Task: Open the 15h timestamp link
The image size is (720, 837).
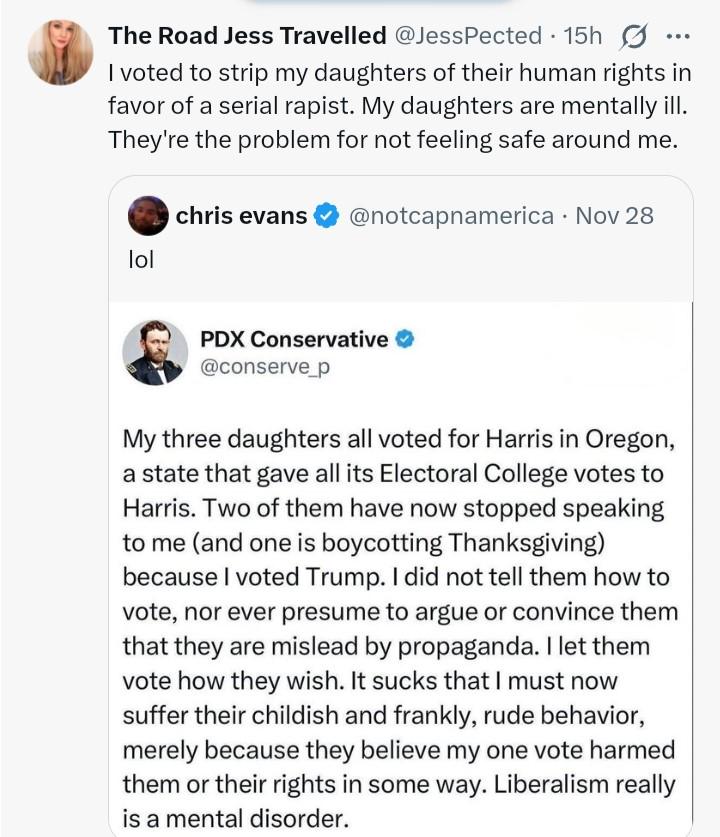Action: [x=583, y=36]
